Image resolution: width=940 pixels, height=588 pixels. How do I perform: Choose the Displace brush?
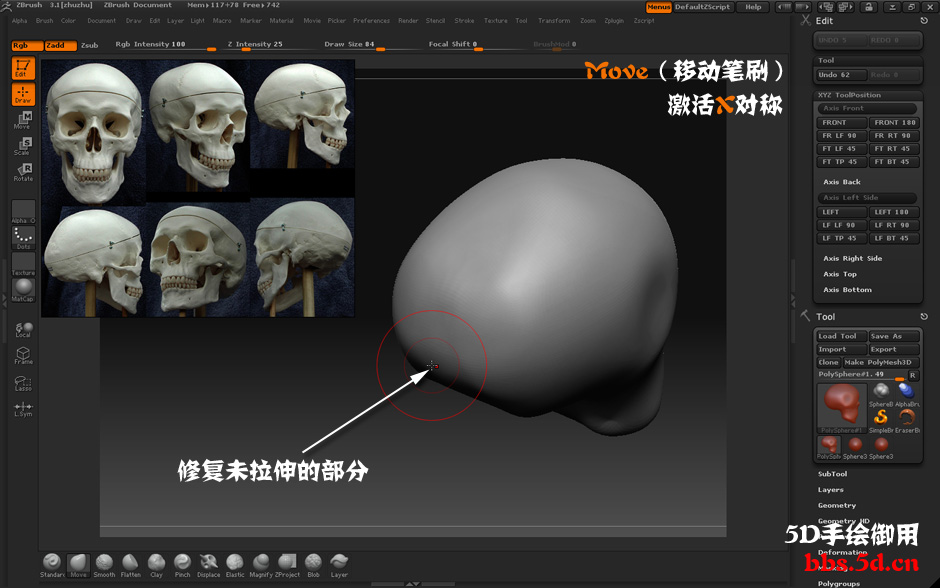[x=209, y=565]
